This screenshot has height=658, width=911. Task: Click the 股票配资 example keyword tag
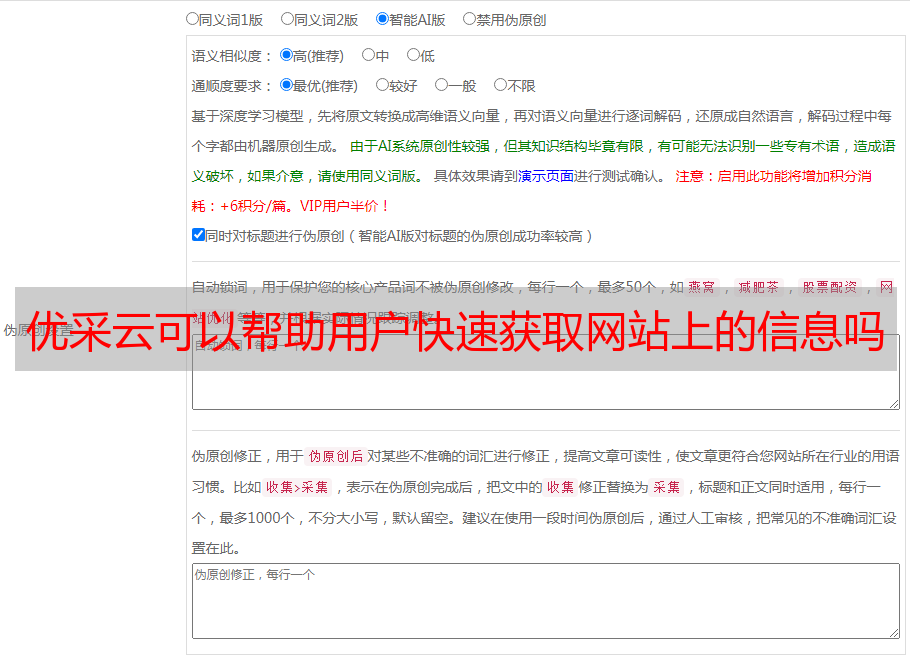pyautogui.click(x=830, y=287)
